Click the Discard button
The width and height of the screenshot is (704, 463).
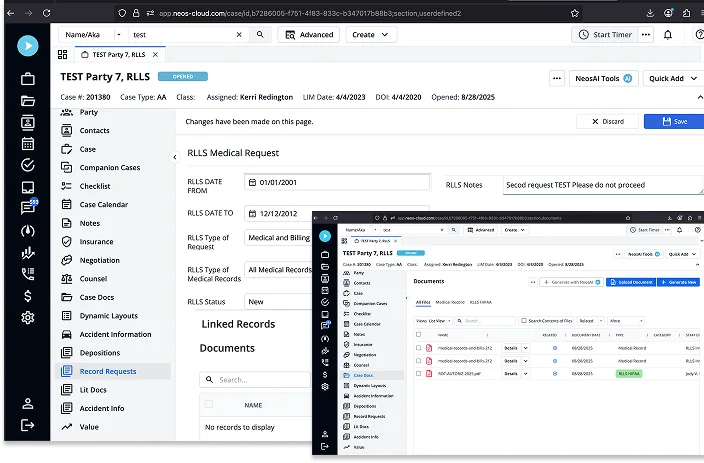coord(607,121)
